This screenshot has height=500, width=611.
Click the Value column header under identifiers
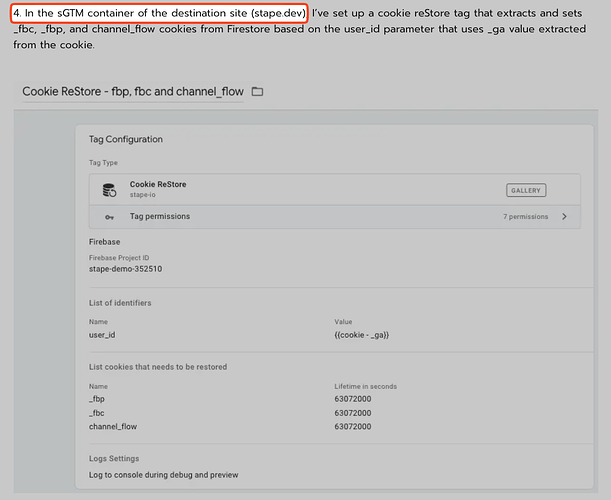(x=343, y=322)
